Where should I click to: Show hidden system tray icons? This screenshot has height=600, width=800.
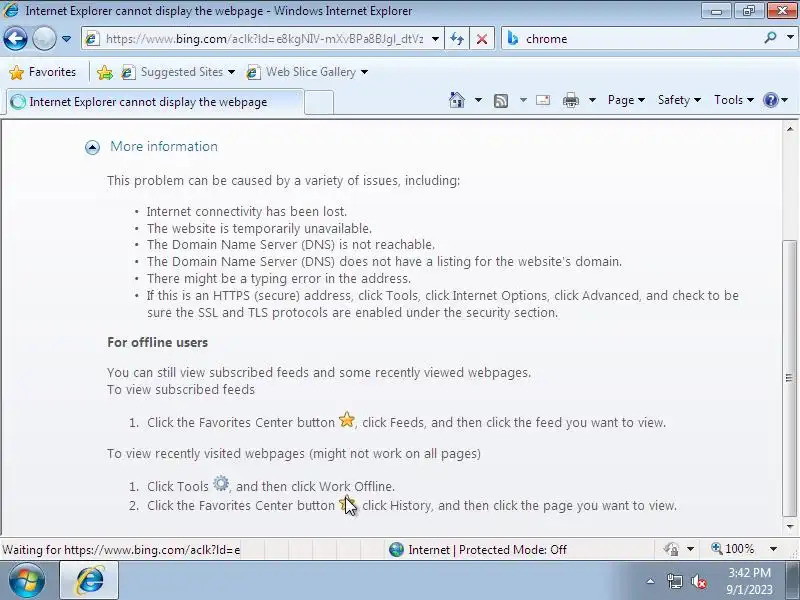click(651, 581)
